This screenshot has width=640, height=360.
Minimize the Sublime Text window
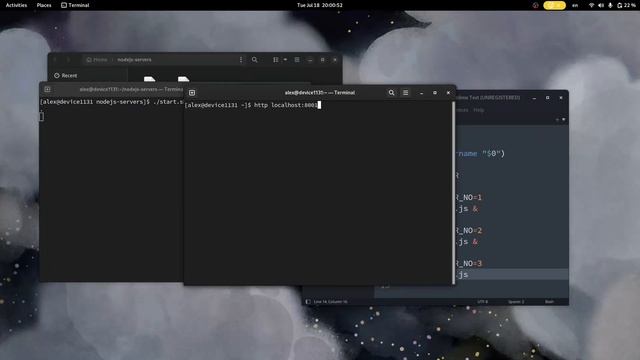coord(534,98)
